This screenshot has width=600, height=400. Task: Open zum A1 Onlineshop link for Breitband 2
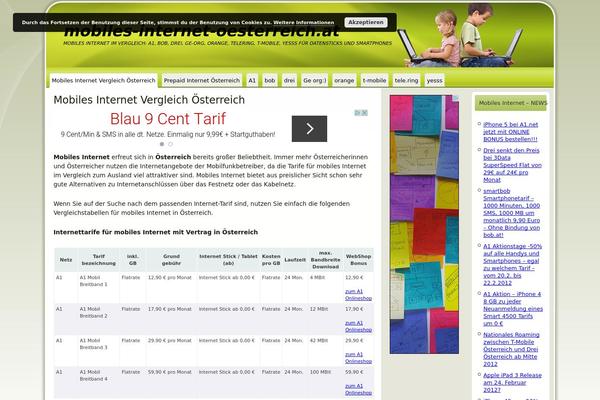pyautogui.click(x=358, y=326)
